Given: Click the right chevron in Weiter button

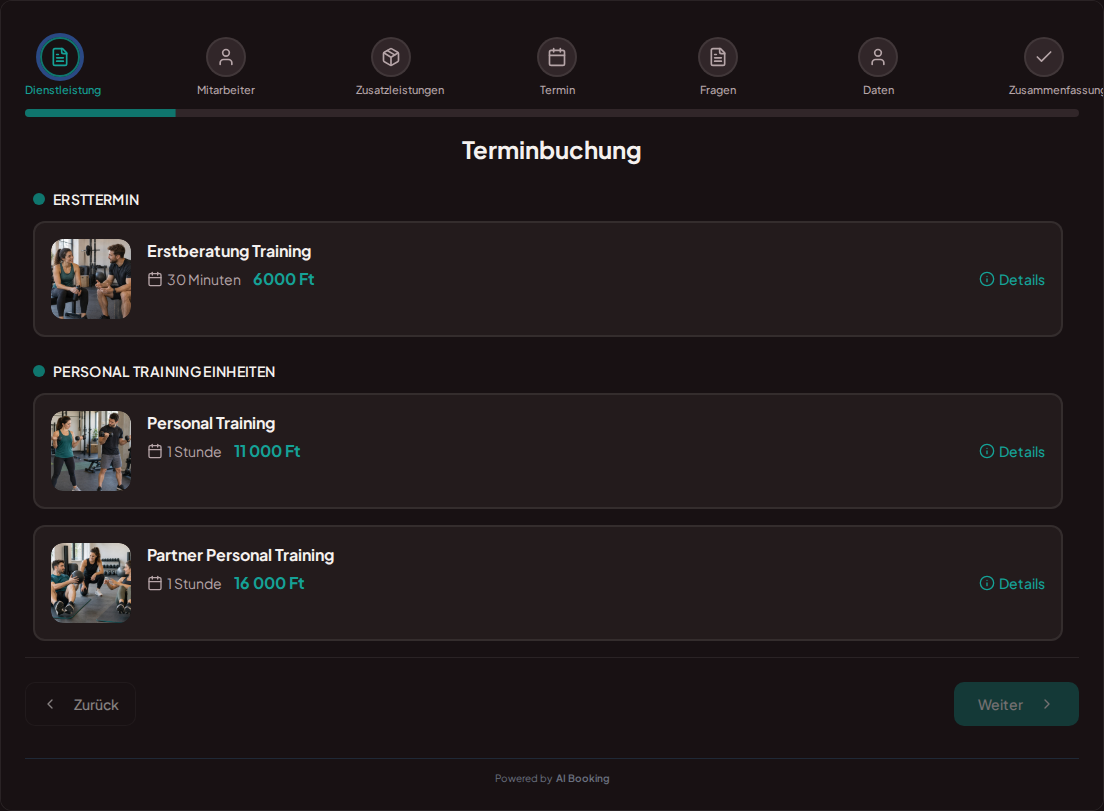Looking at the screenshot, I should click(1047, 704).
